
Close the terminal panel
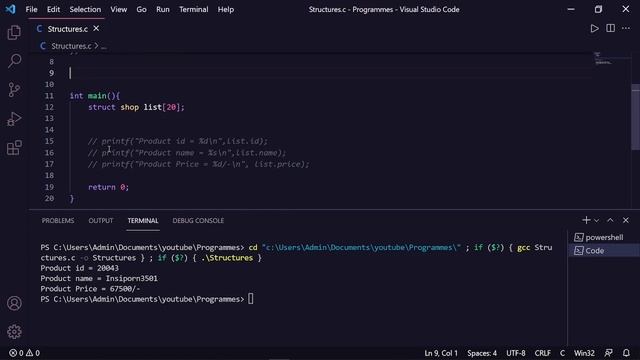(x=626, y=220)
